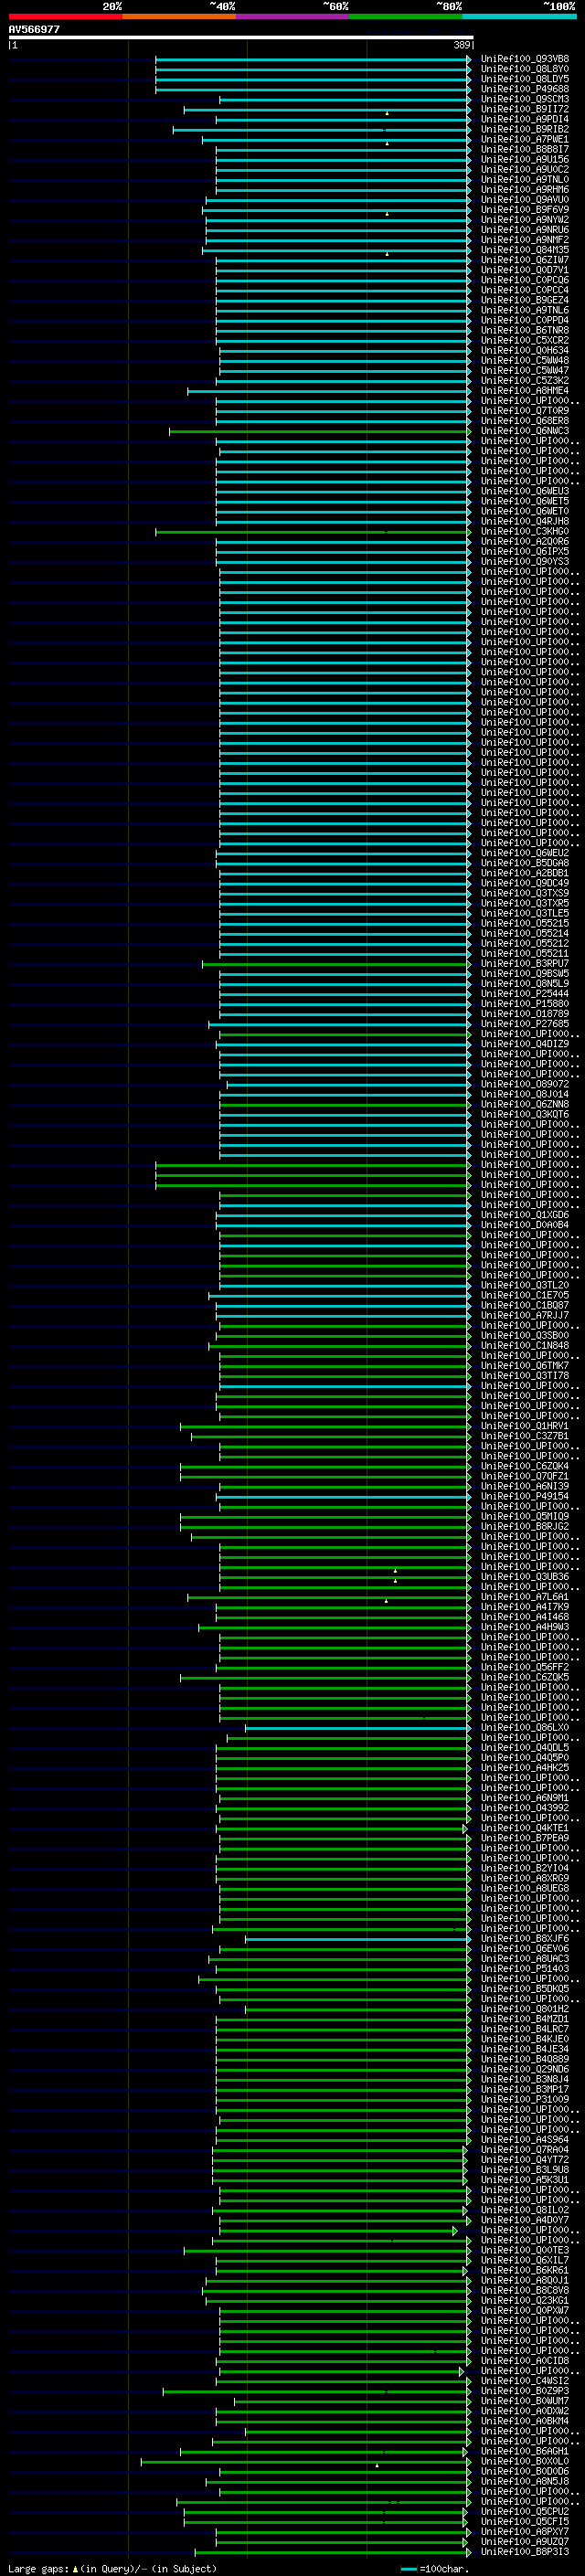Open hit UniRef100_B8XJF6

click(524, 1938)
